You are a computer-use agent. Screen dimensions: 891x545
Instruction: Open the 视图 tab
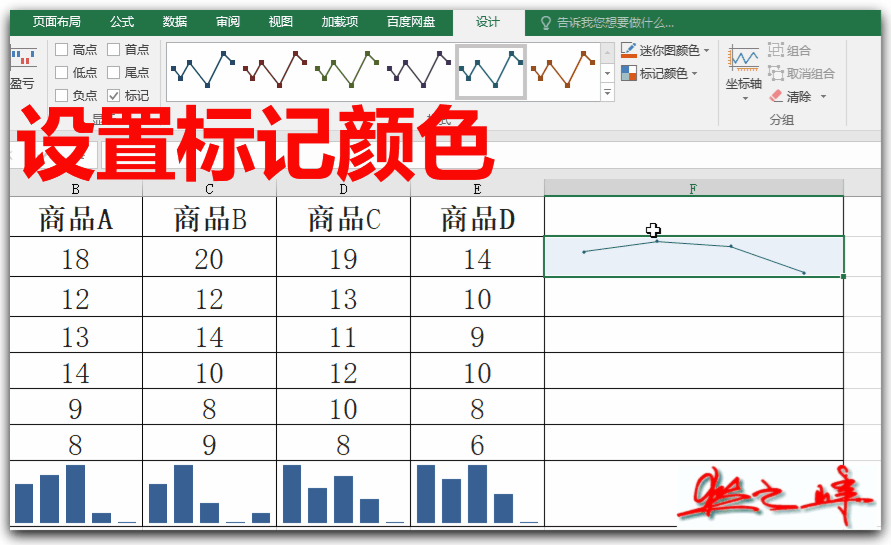[280, 22]
